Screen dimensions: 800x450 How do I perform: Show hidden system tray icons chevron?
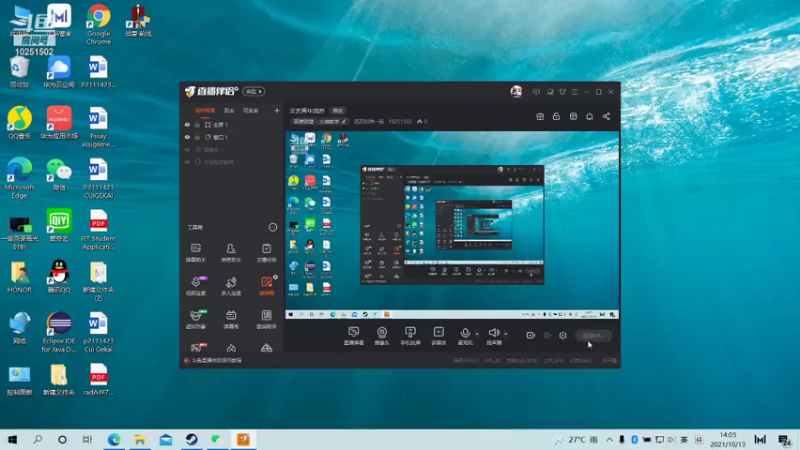tap(609, 439)
